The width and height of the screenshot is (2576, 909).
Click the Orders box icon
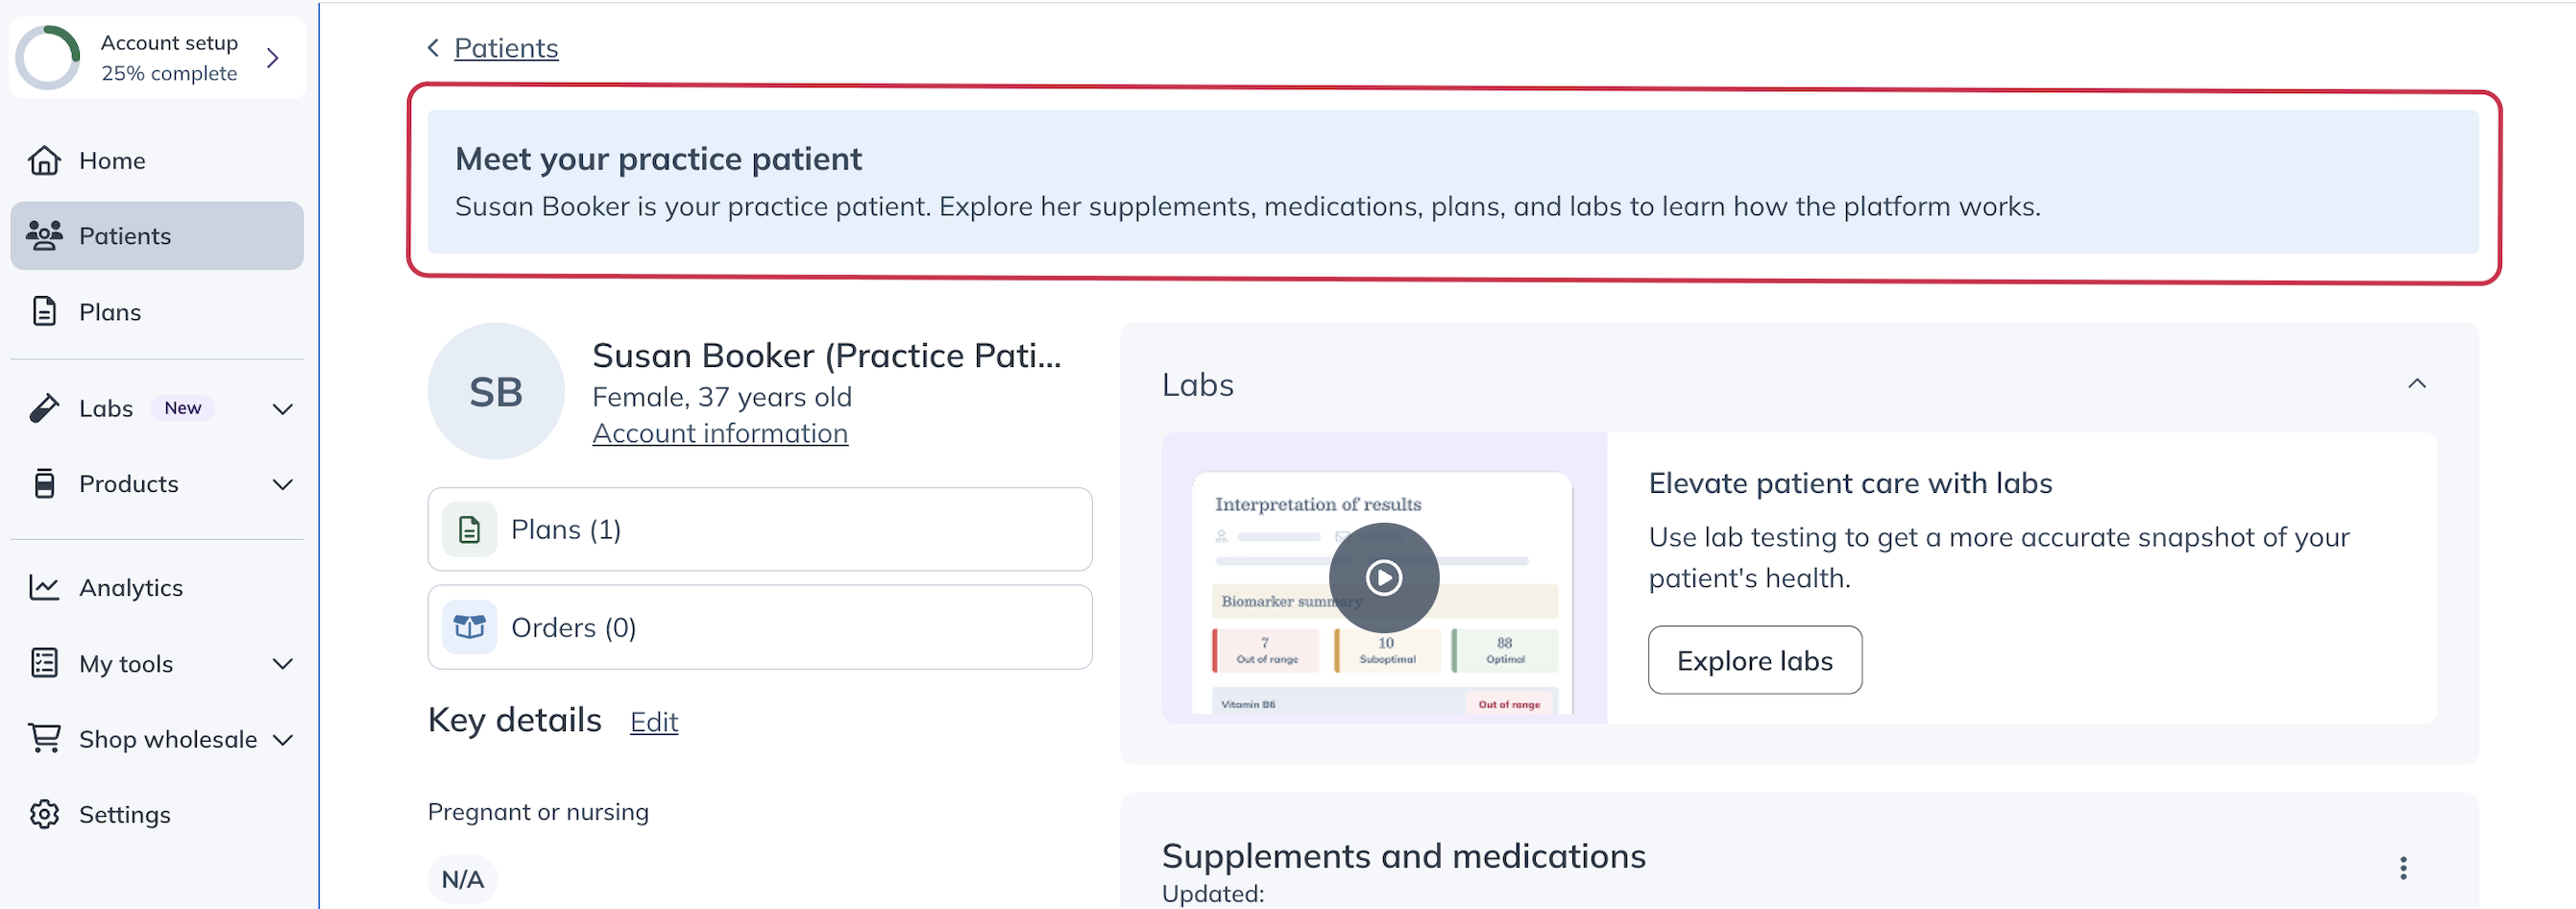tap(469, 627)
